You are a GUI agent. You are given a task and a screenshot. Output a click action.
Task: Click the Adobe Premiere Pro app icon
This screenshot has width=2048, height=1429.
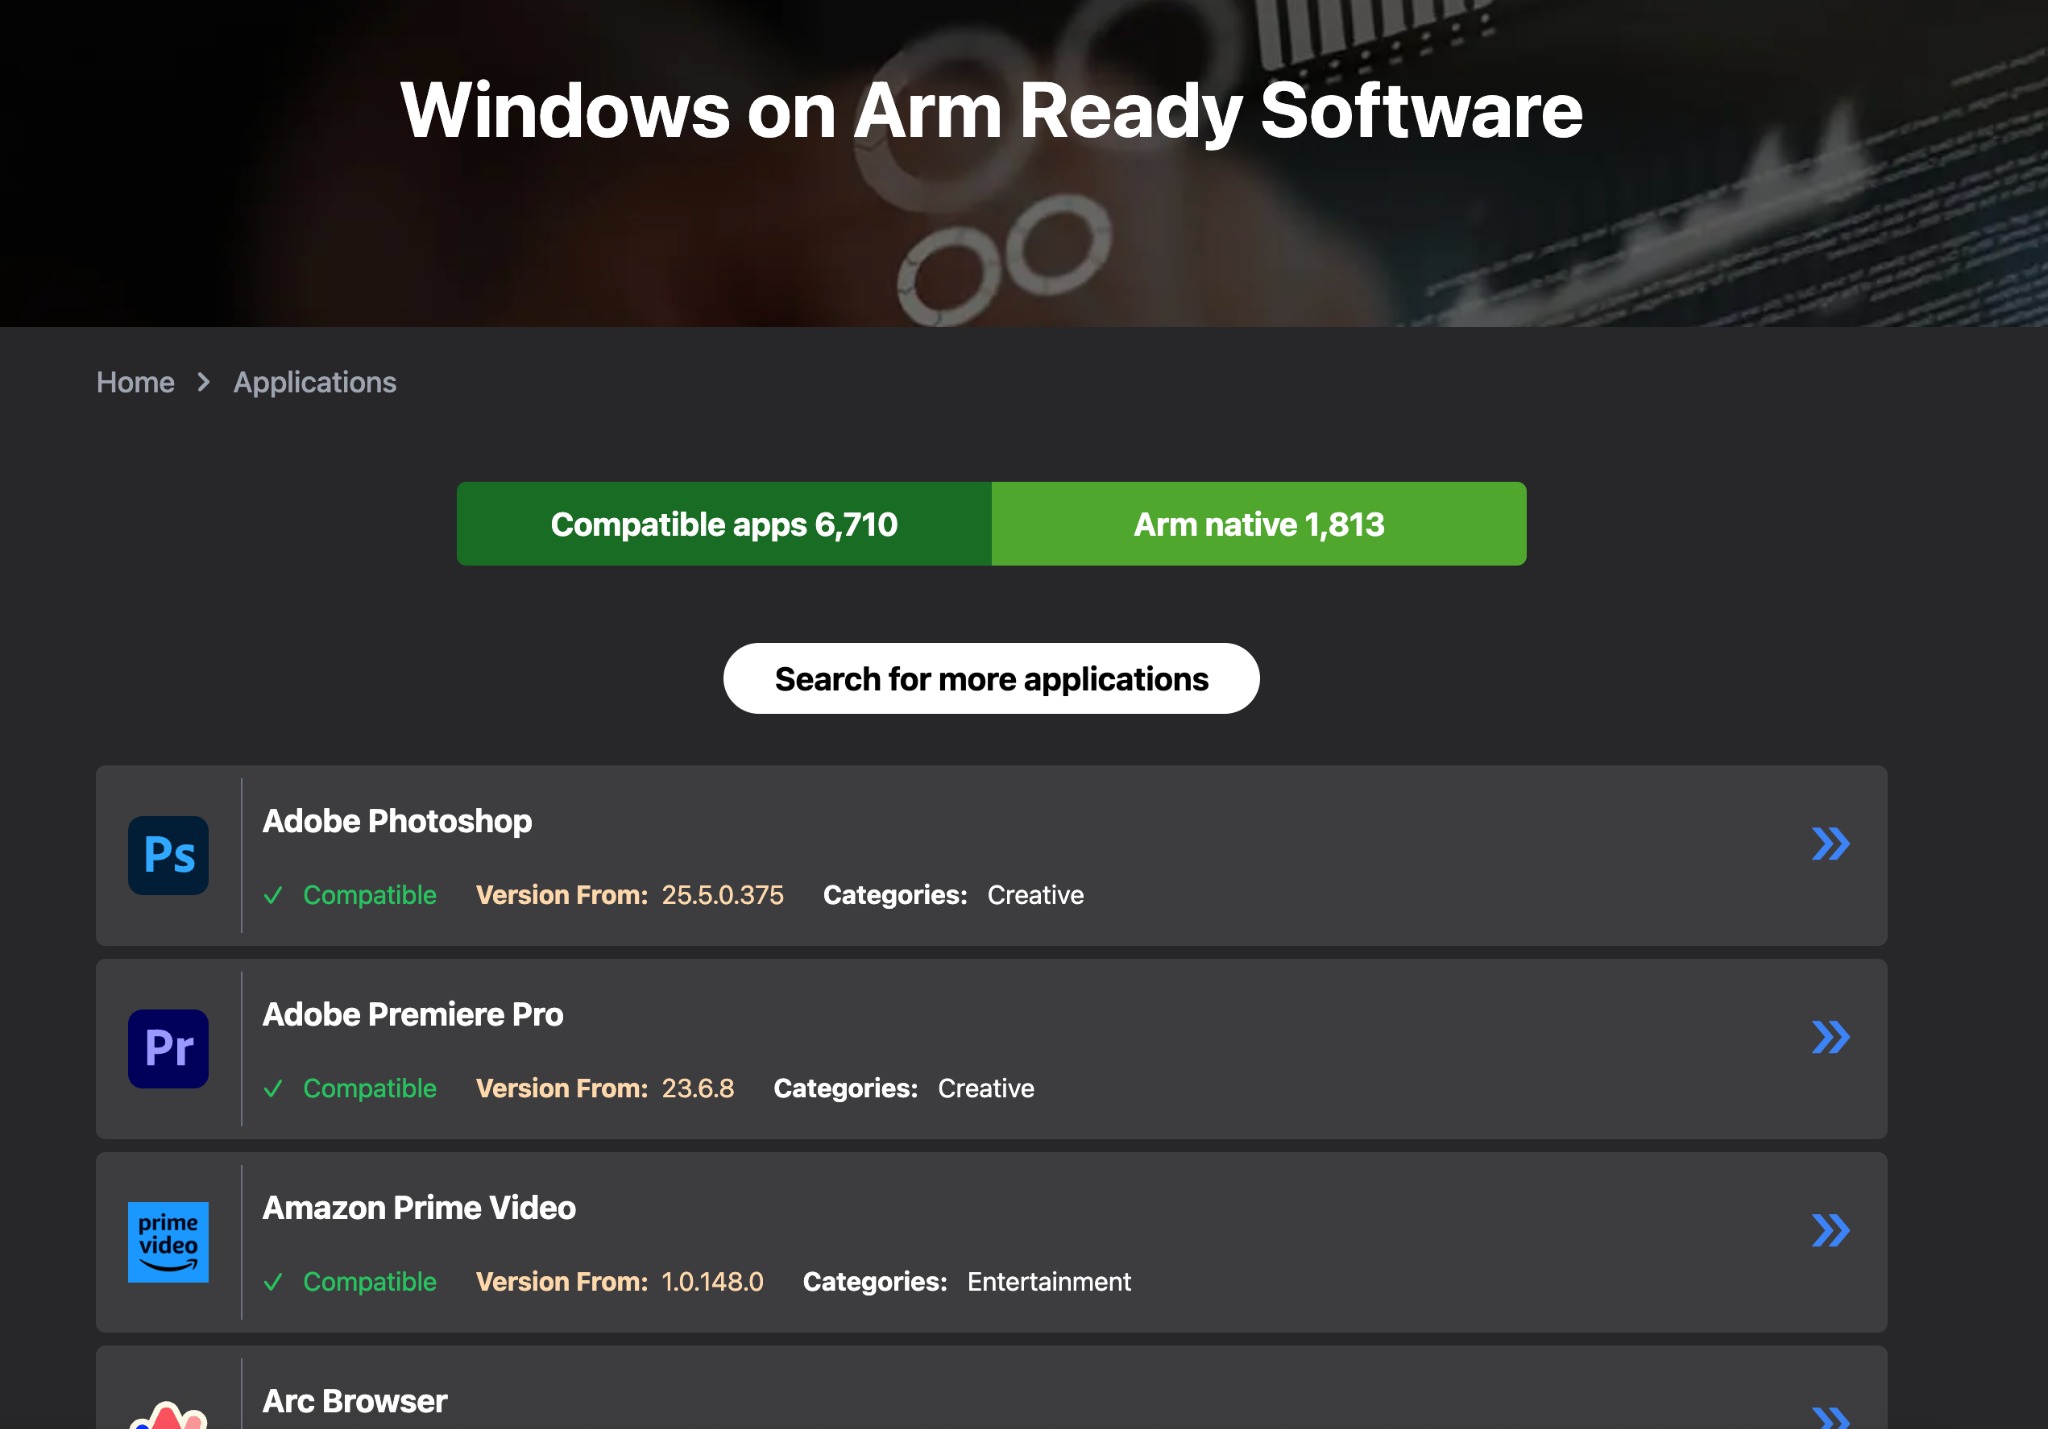pyautogui.click(x=168, y=1048)
